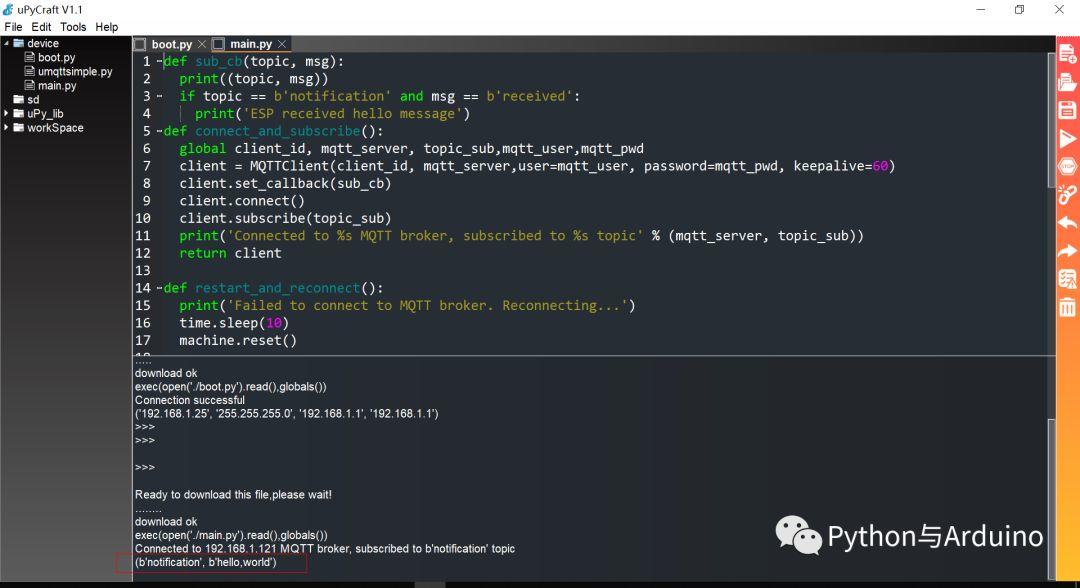Click 'client.set_callback(sub_cb)' on line 8

pyautogui.click(x=285, y=184)
